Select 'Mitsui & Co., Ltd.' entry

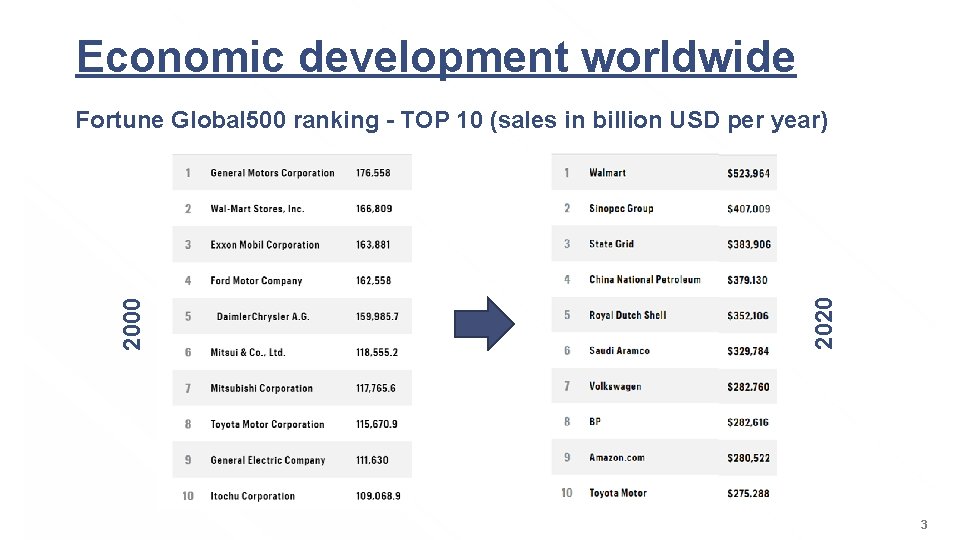[248, 353]
